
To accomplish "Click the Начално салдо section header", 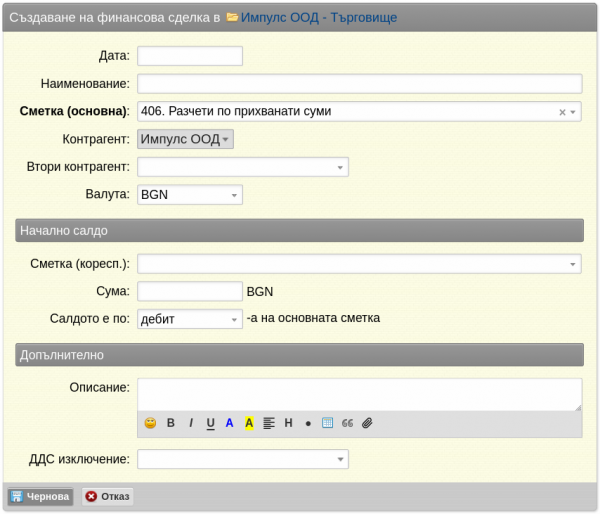I will [x=299, y=230].
